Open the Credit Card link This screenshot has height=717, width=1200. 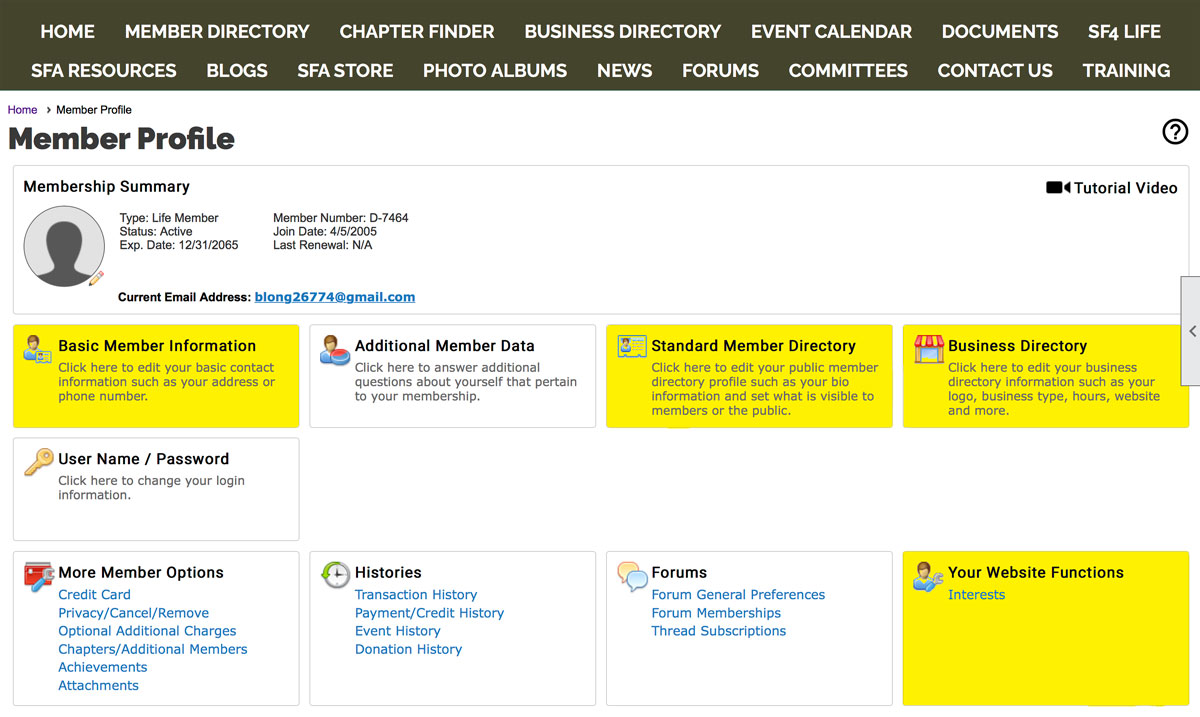pos(95,595)
